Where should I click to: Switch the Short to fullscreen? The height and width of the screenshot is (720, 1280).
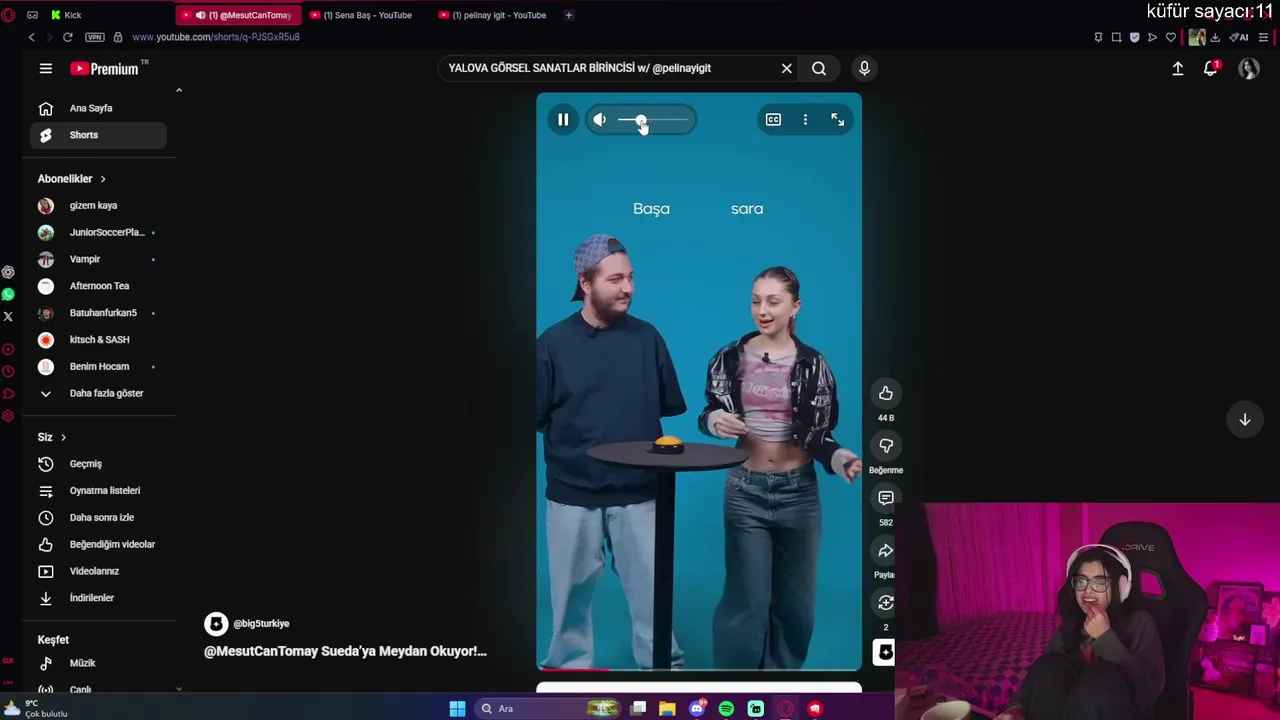pos(838,120)
